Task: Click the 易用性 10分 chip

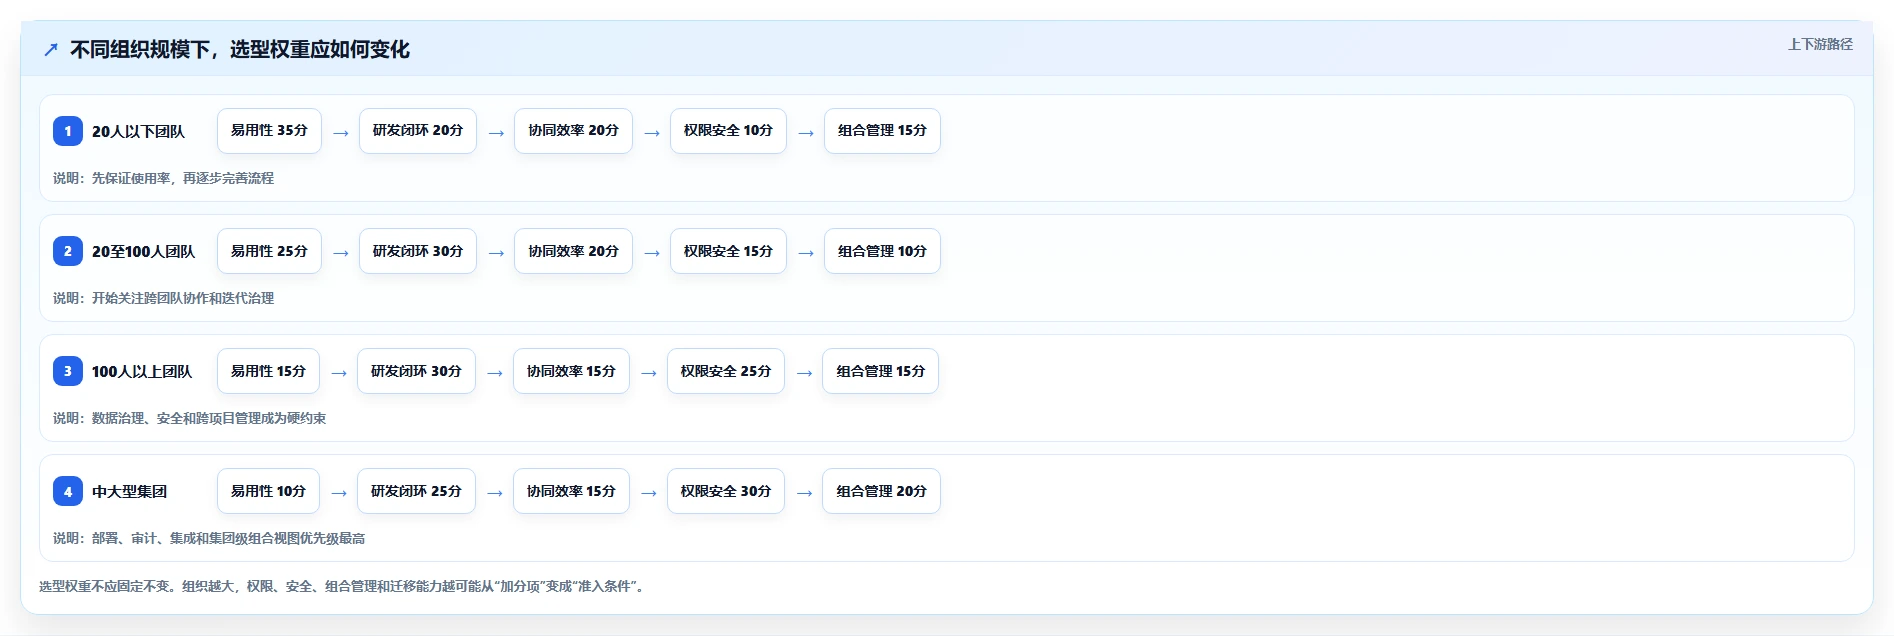Action: pyautogui.click(x=268, y=491)
